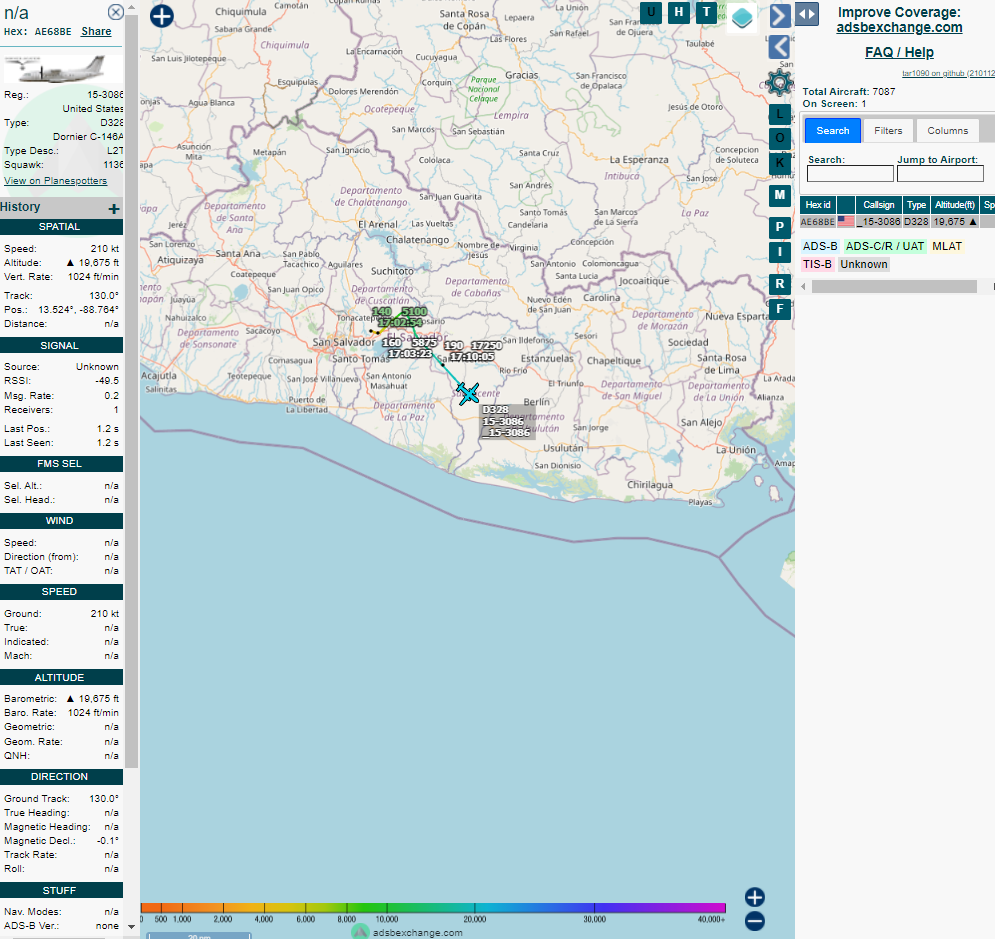Click the DIRECTION section header
The width and height of the screenshot is (995, 939).
62,777
